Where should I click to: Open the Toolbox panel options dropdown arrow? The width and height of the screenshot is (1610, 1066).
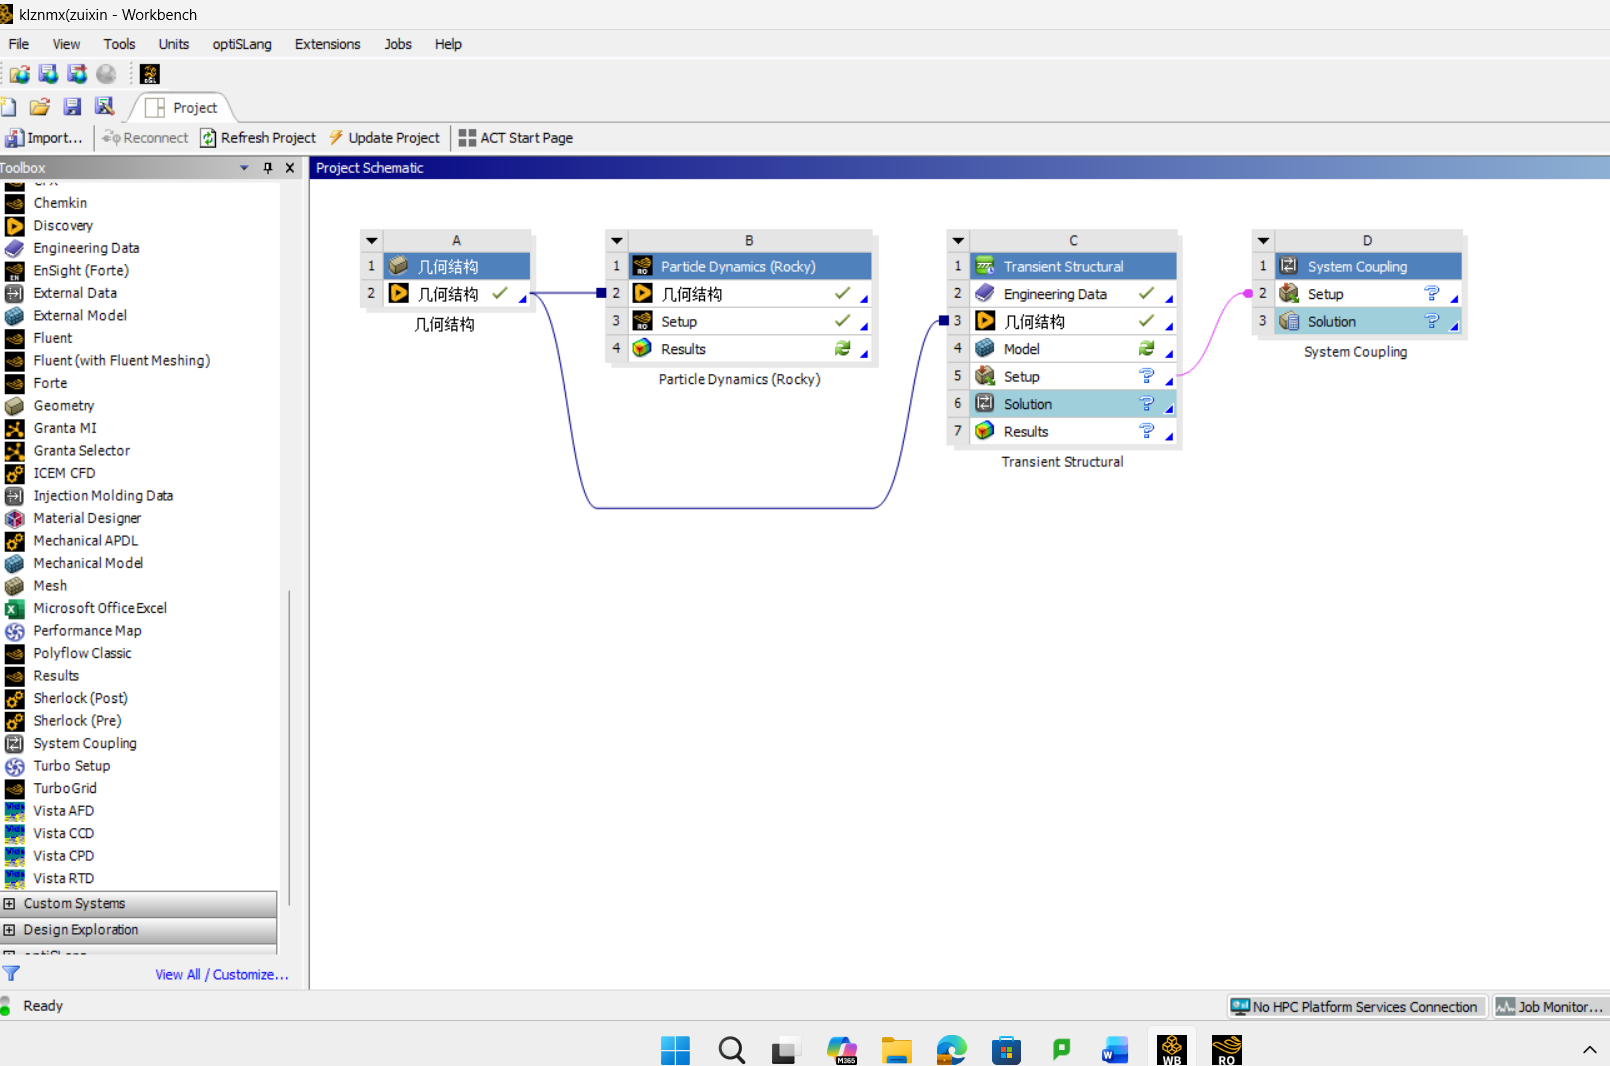tap(244, 168)
